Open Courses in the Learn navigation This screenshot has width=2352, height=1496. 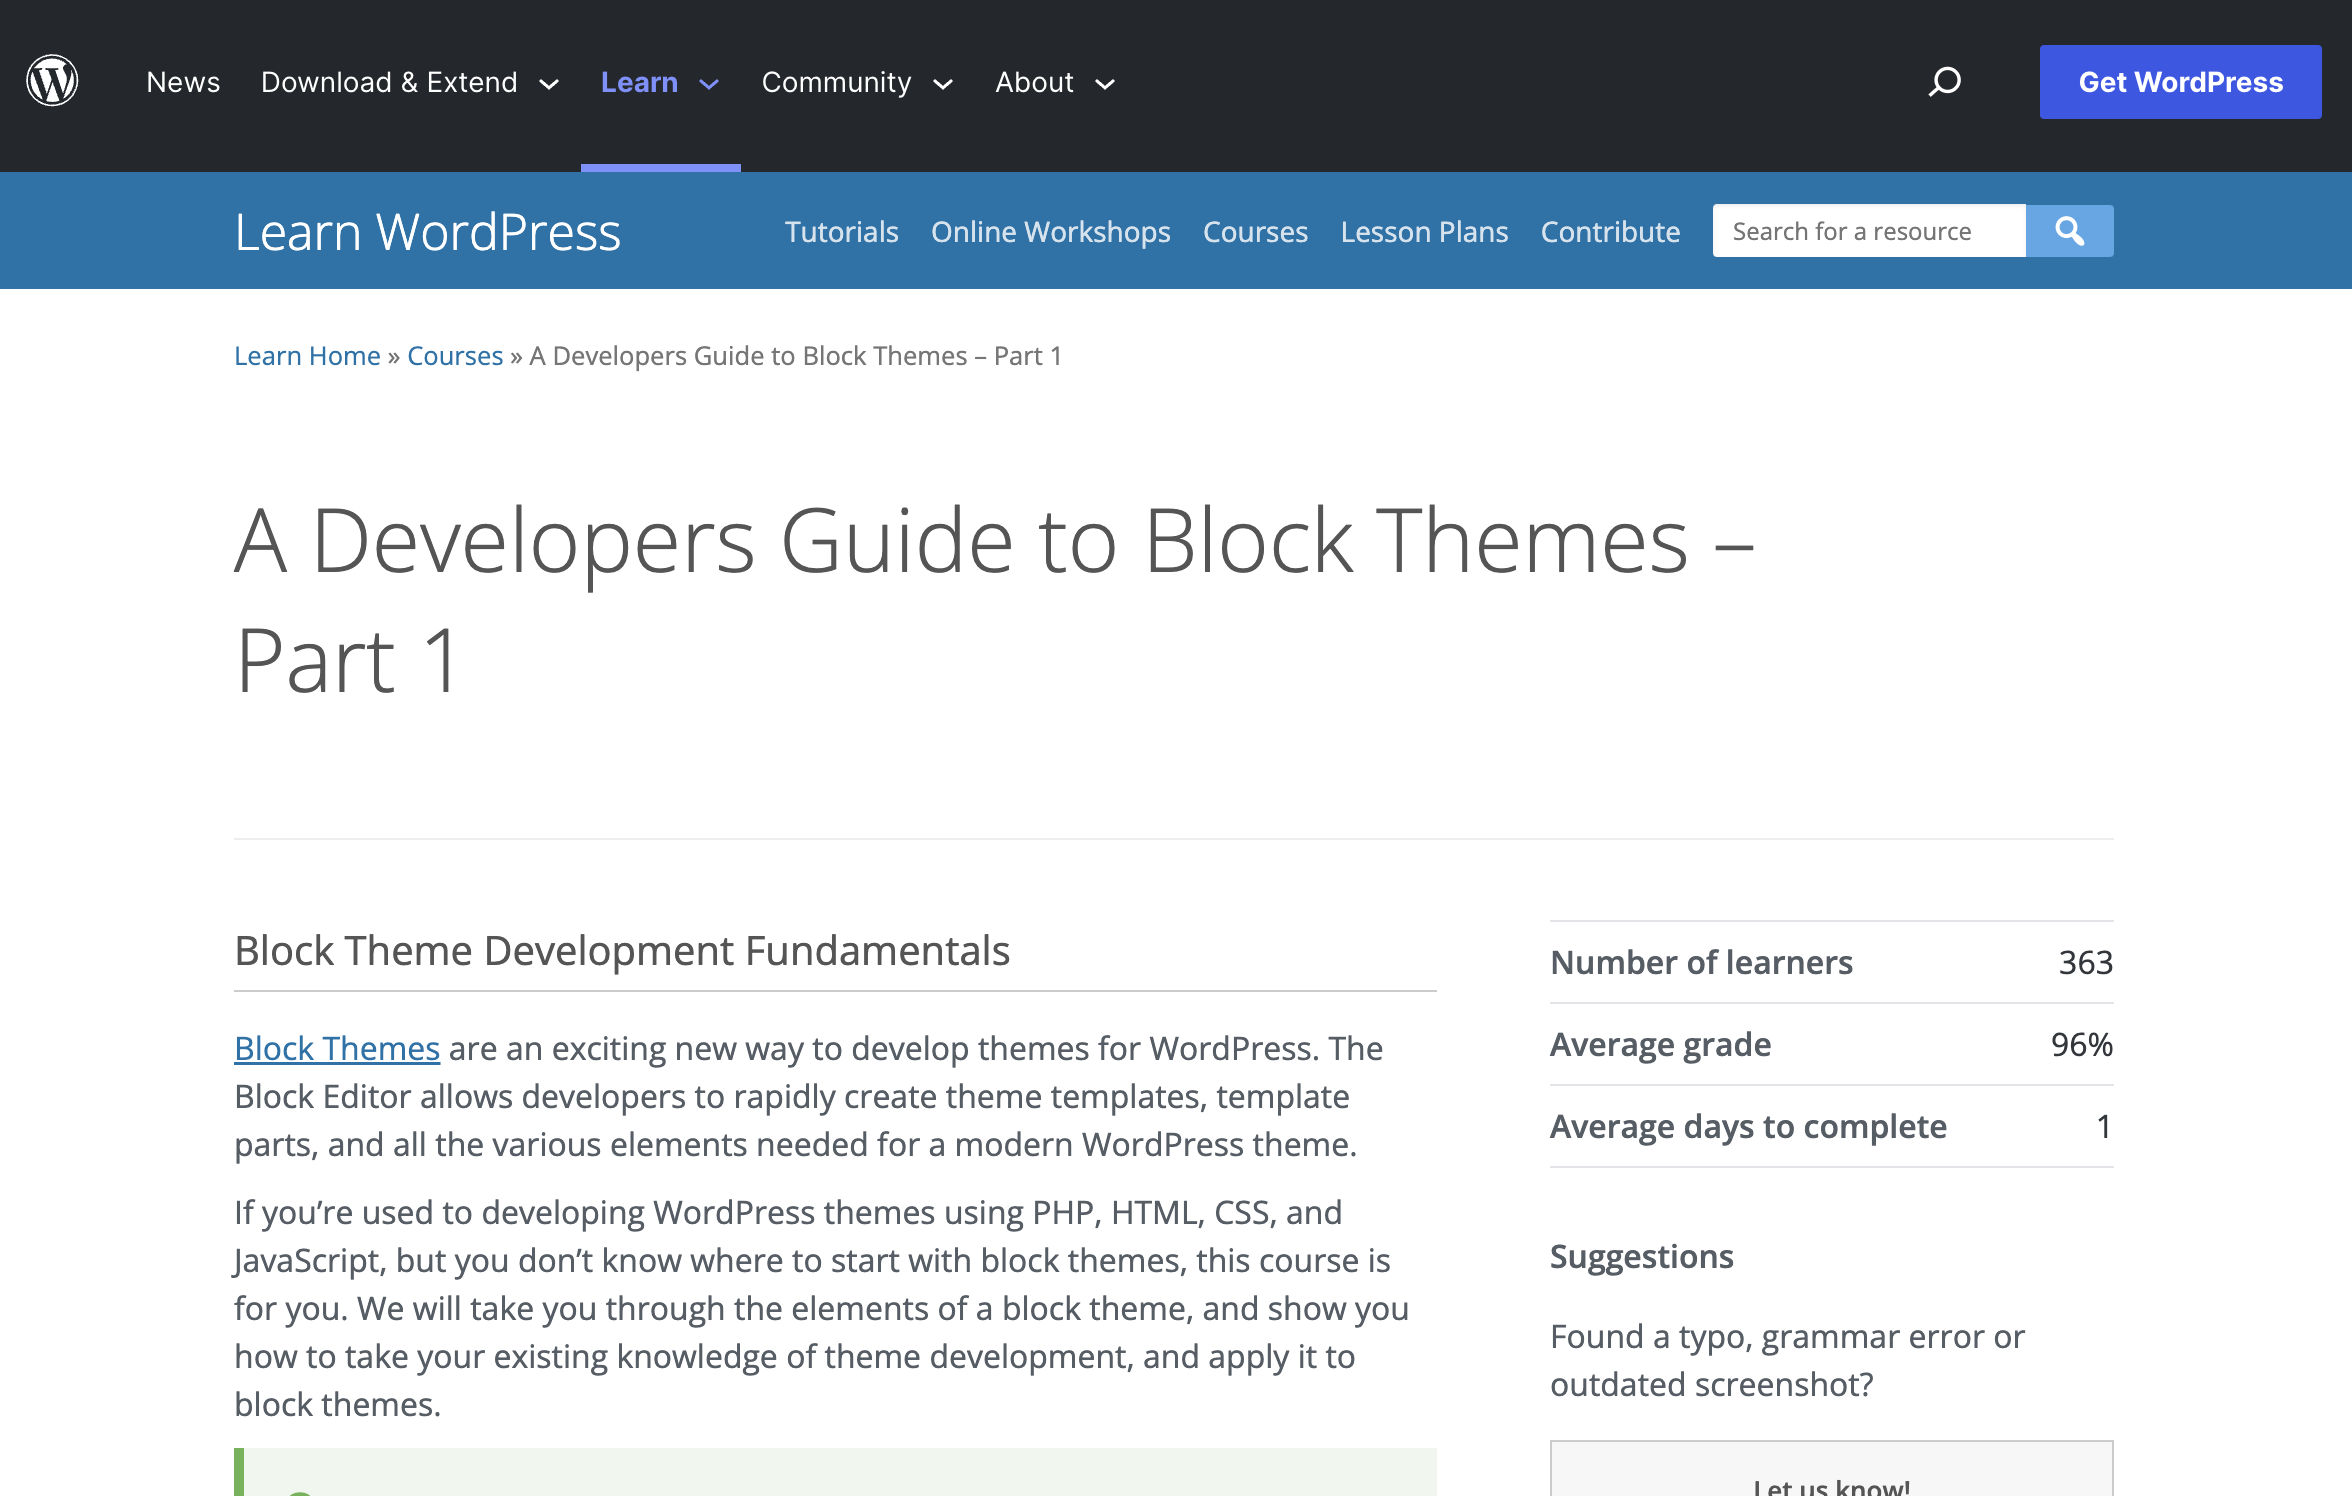[x=1255, y=231]
